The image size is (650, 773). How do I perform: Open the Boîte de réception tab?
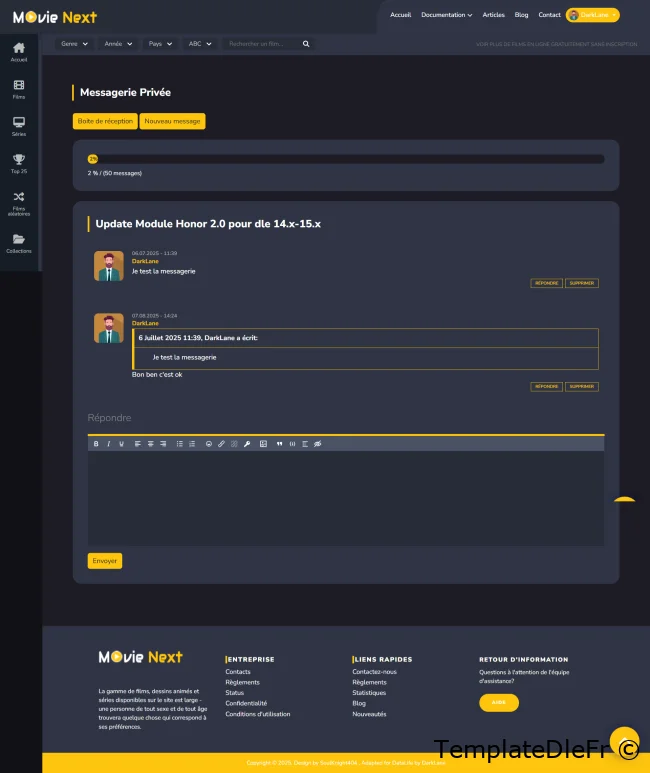point(105,121)
